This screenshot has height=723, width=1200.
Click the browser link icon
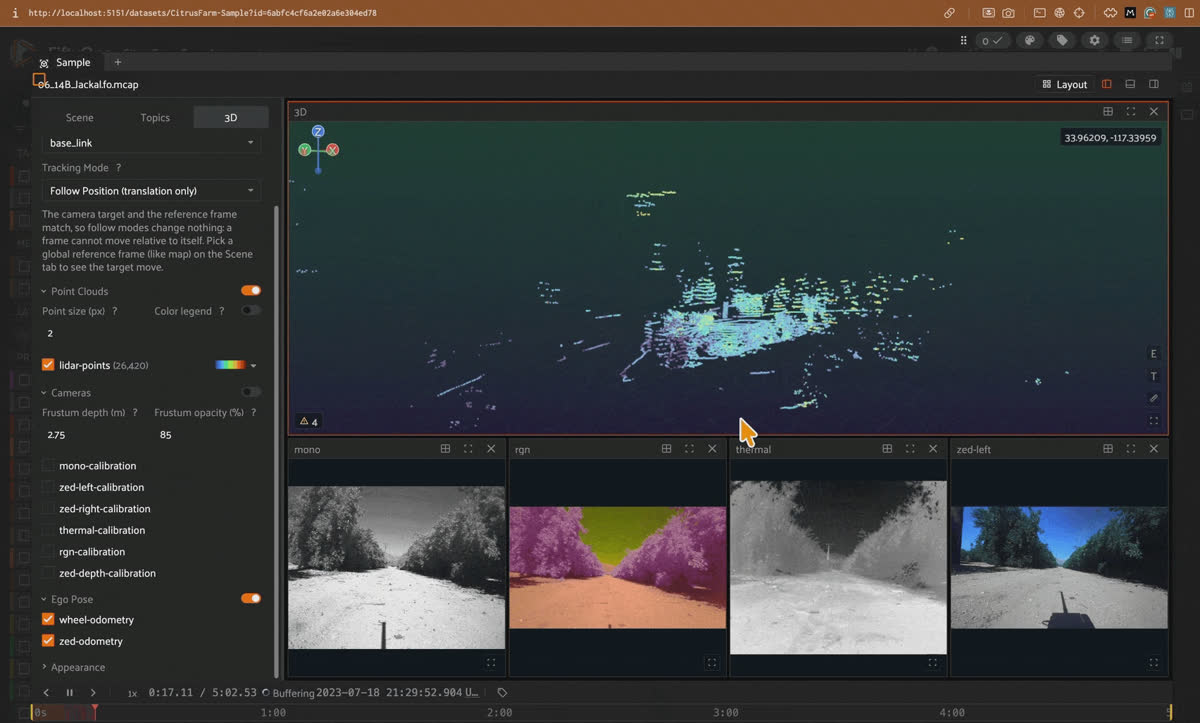[x=949, y=13]
